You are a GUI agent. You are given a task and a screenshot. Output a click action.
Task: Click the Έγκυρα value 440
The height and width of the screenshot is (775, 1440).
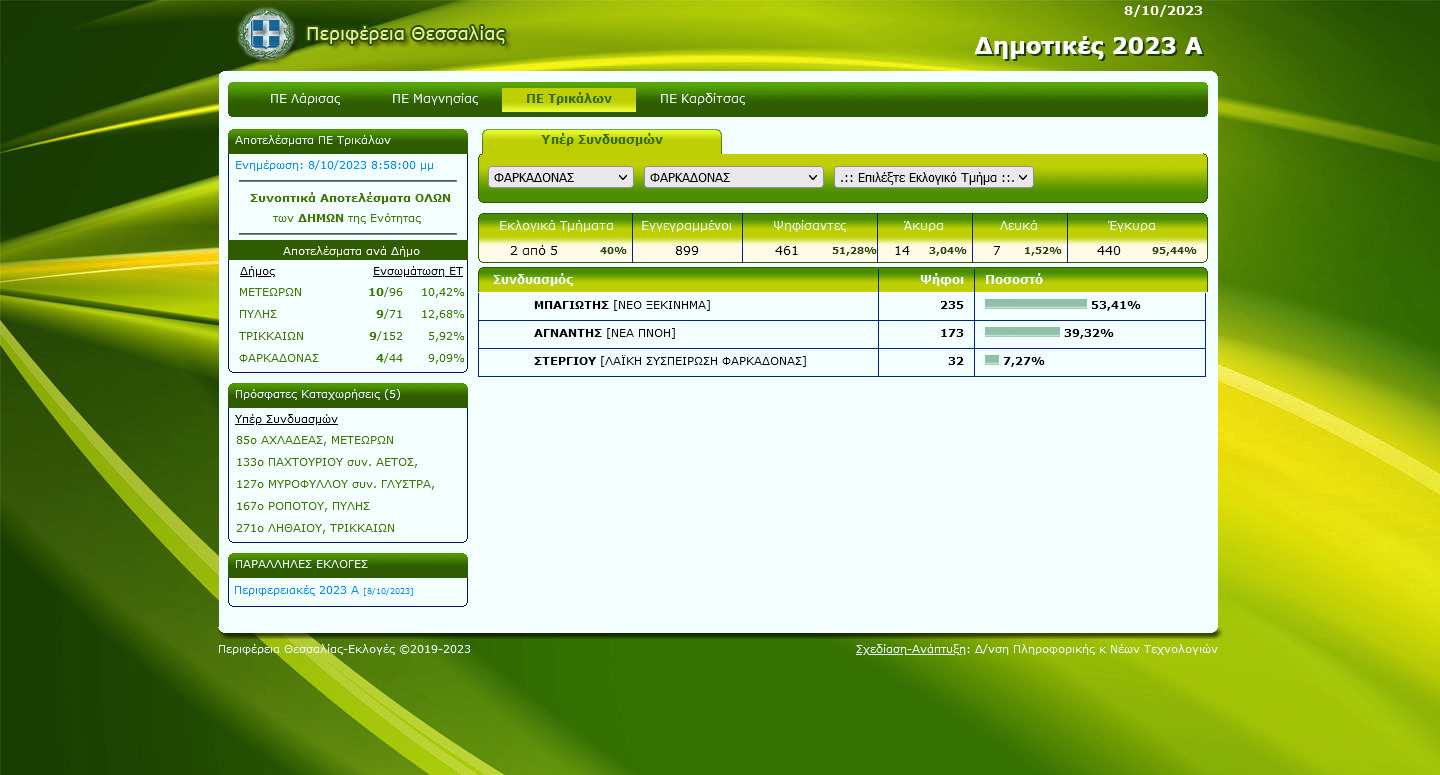click(1109, 250)
